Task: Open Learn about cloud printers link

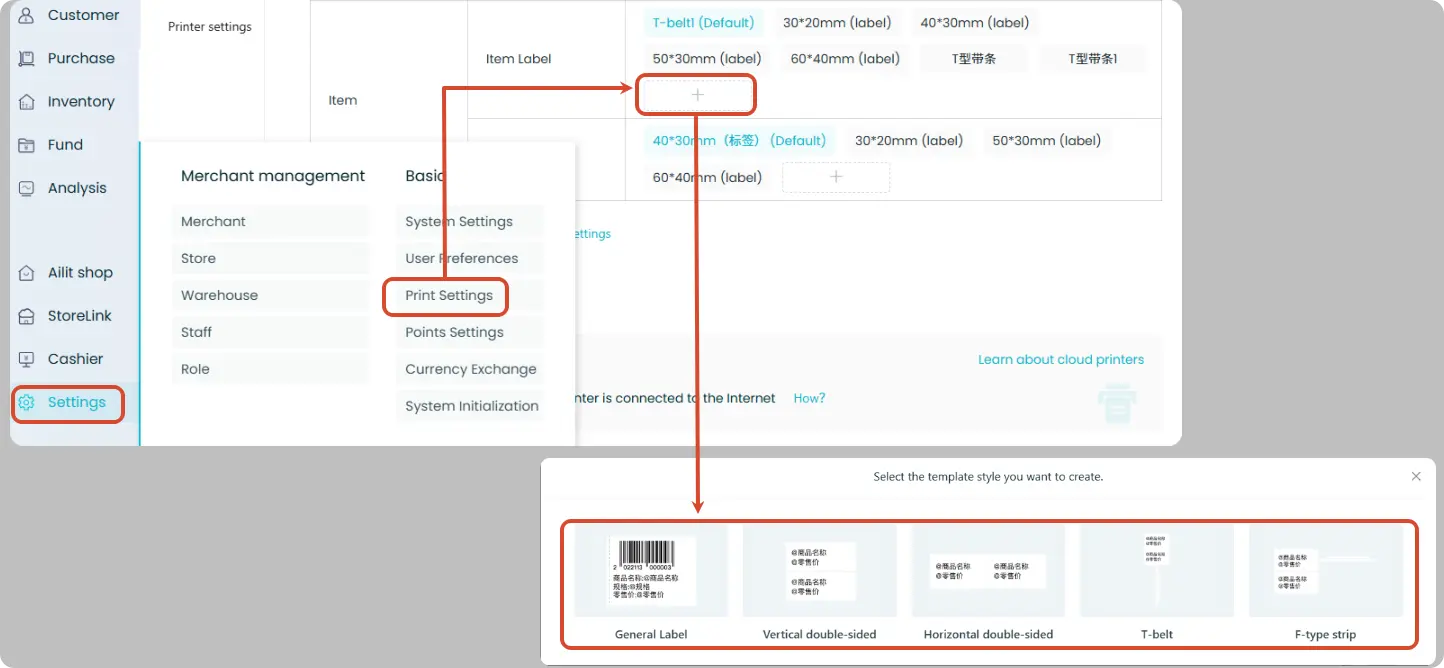Action: click(x=1061, y=359)
